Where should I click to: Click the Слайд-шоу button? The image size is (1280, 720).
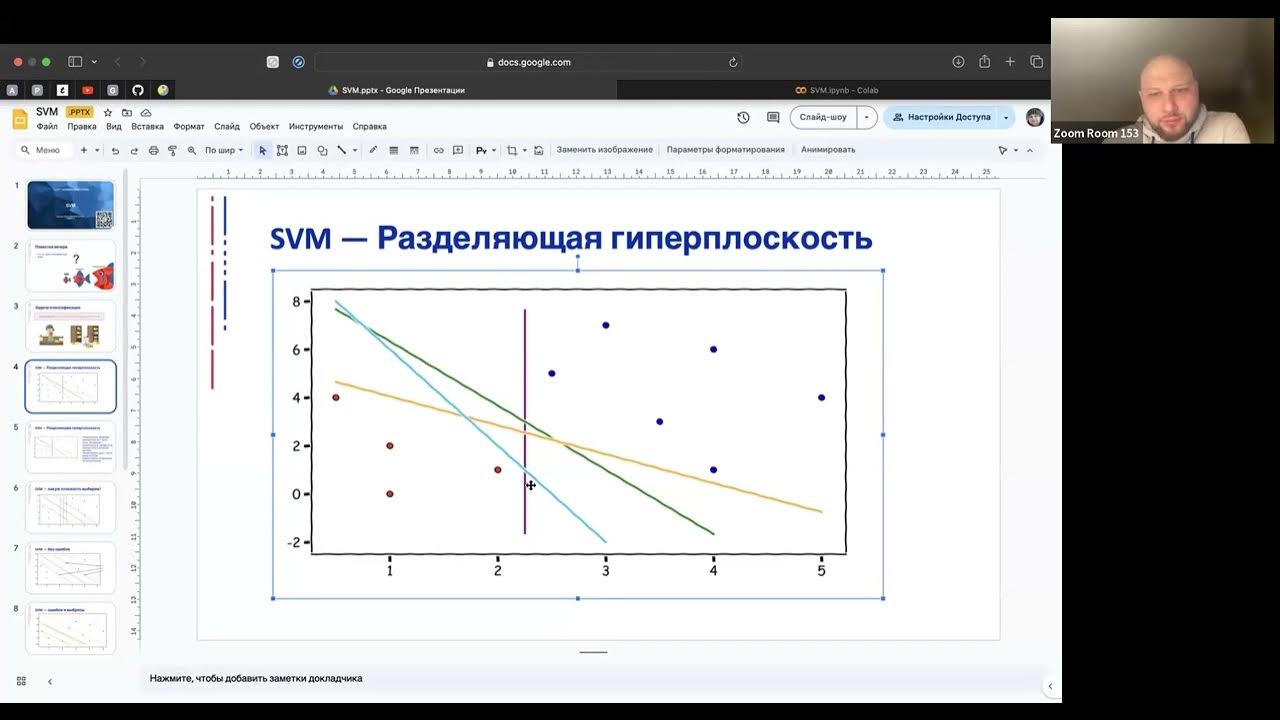pyautogui.click(x=823, y=117)
